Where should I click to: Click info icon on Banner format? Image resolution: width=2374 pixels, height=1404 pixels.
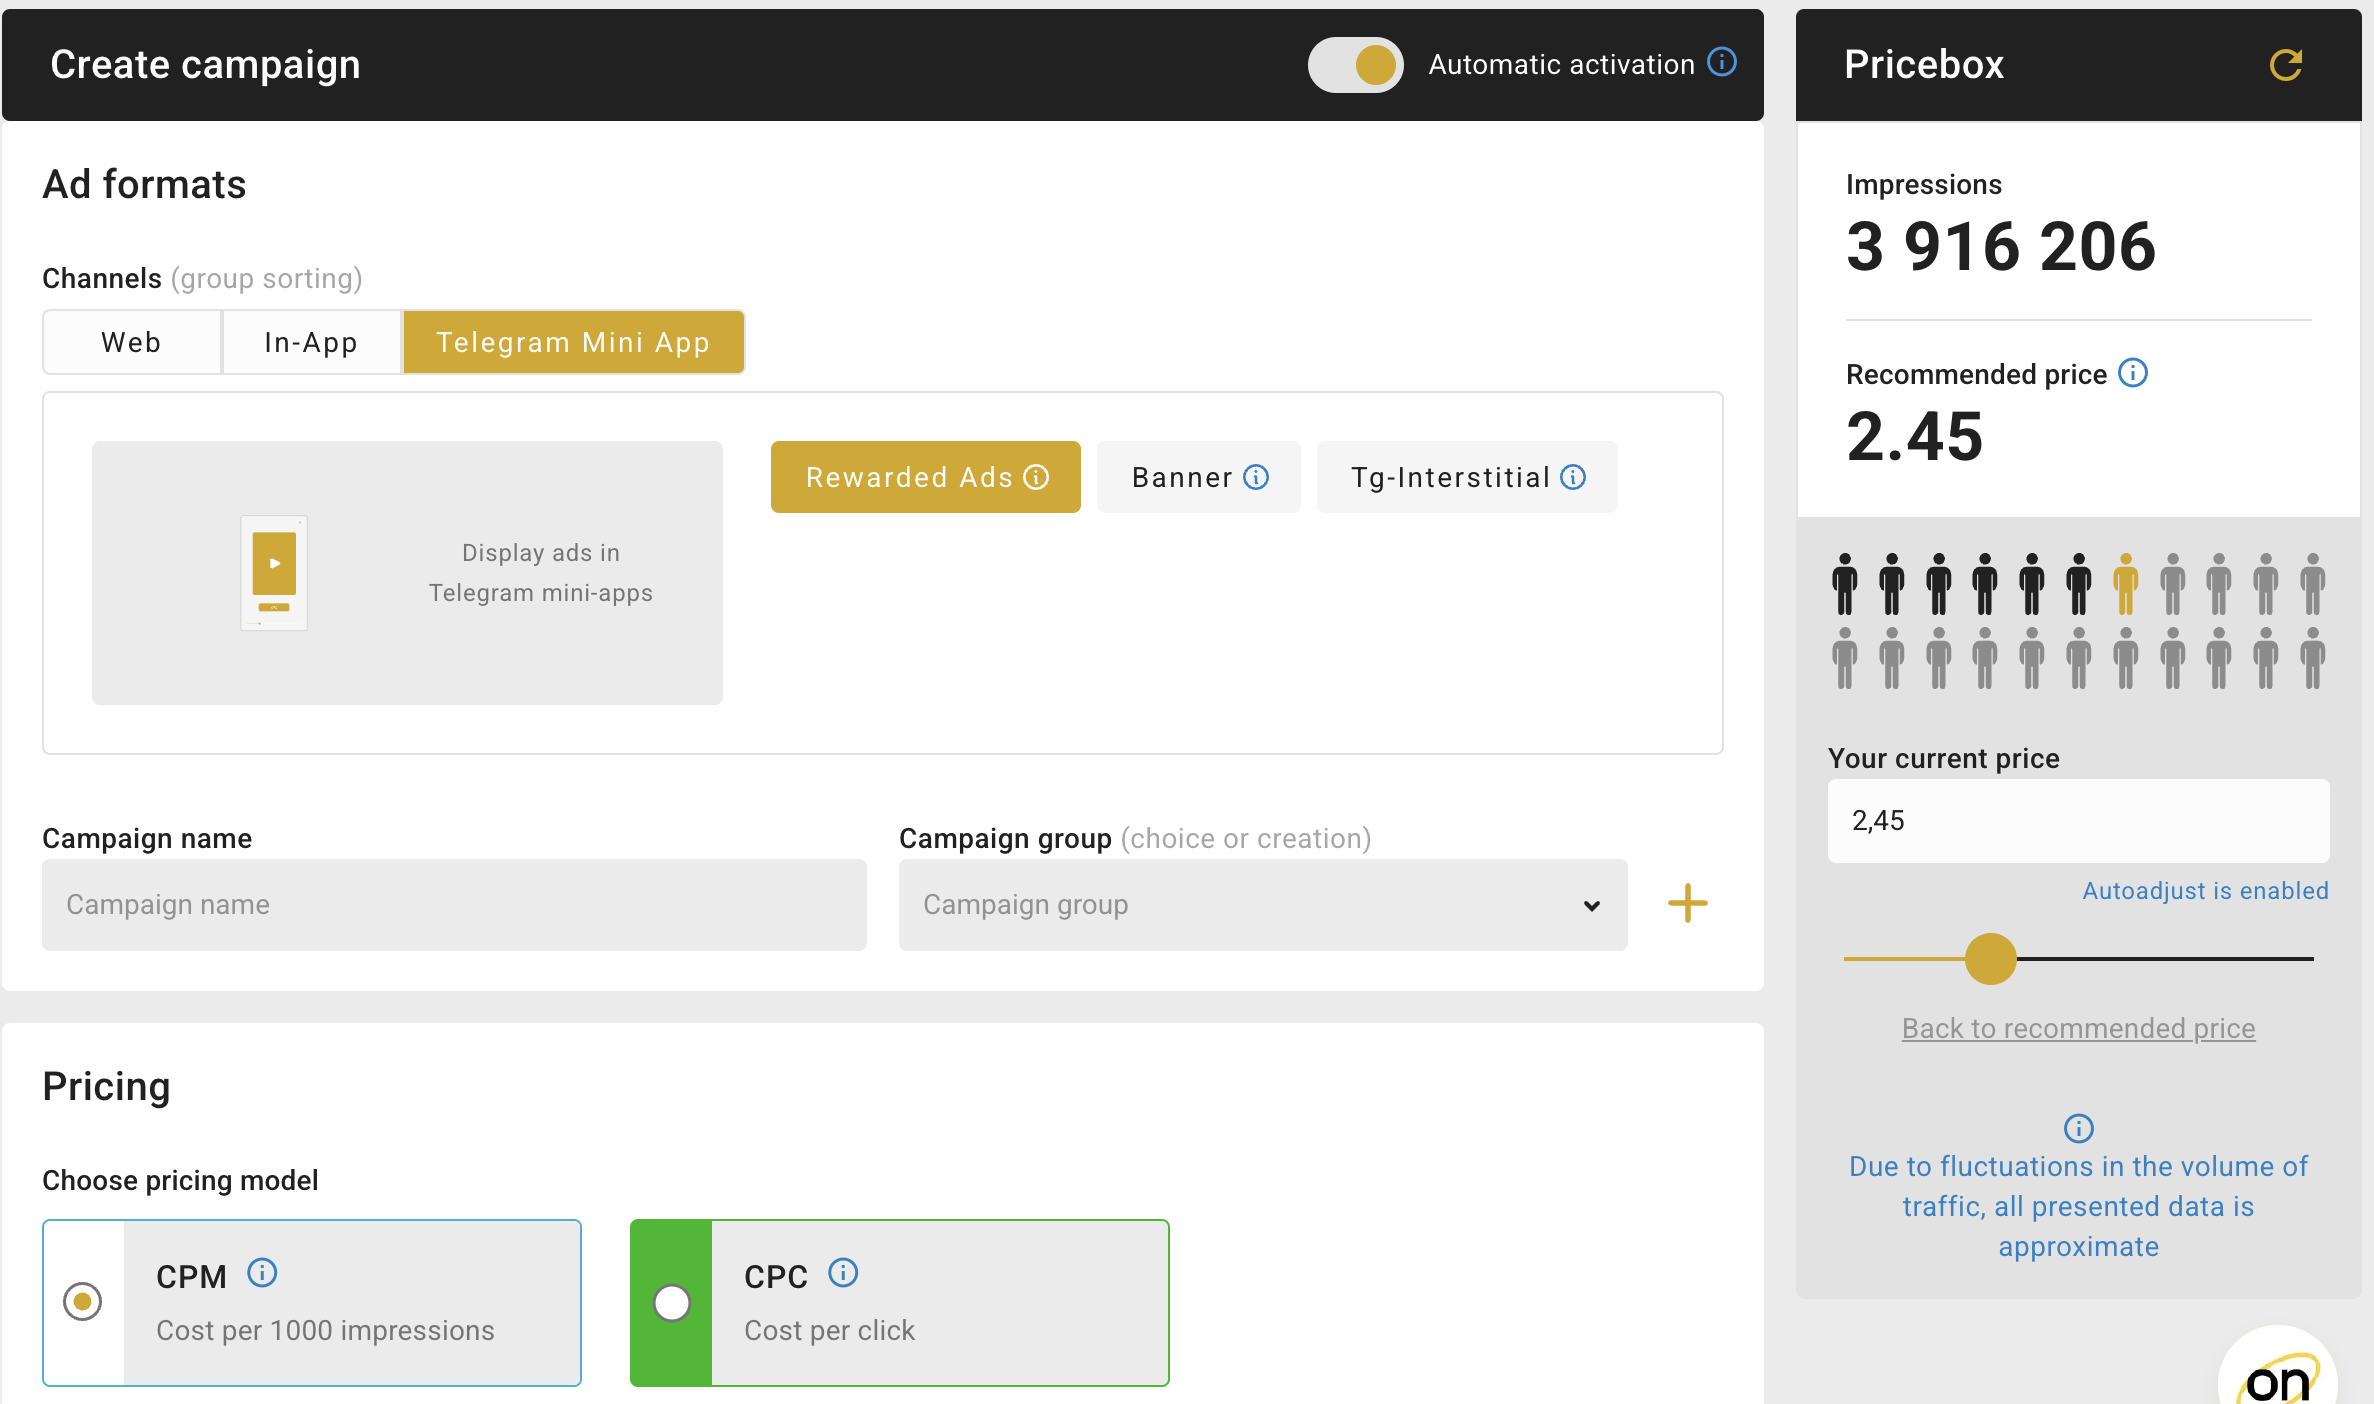(x=1256, y=477)
